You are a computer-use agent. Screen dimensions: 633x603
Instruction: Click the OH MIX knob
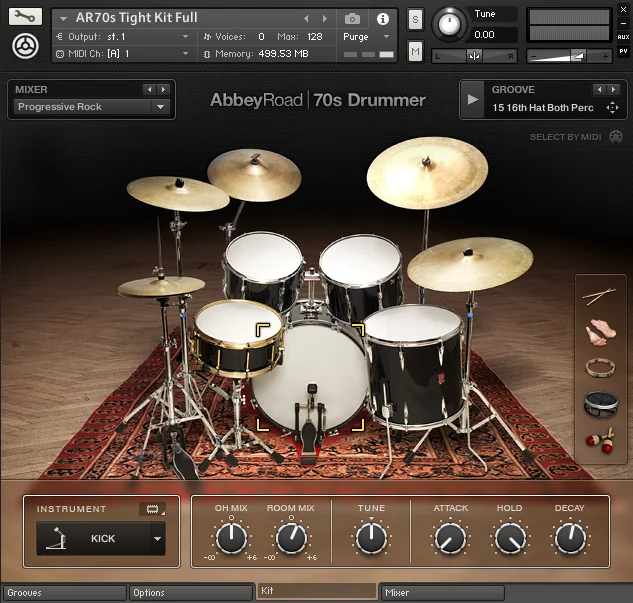click(x=231, y=538)
